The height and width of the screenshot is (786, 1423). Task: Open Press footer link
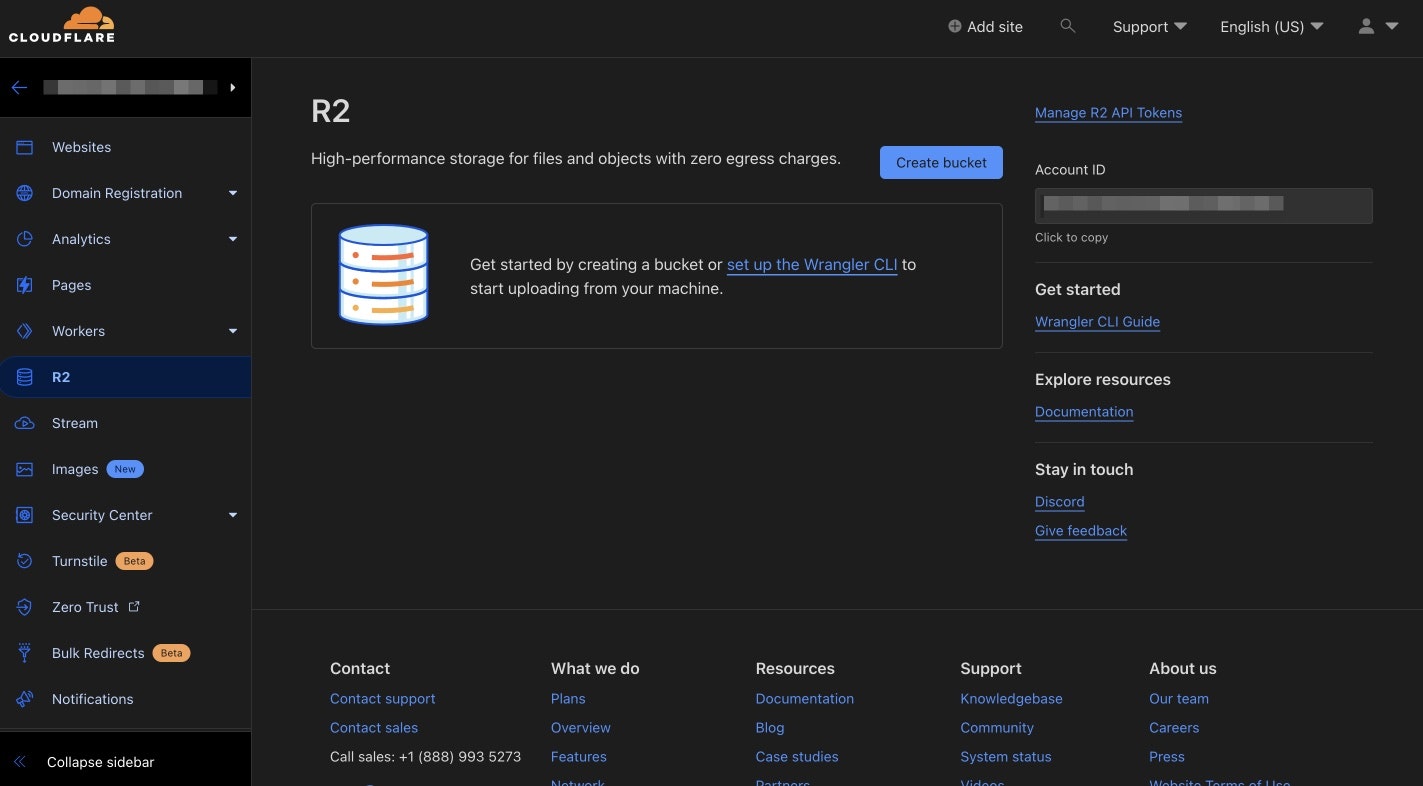[1167, 757]
